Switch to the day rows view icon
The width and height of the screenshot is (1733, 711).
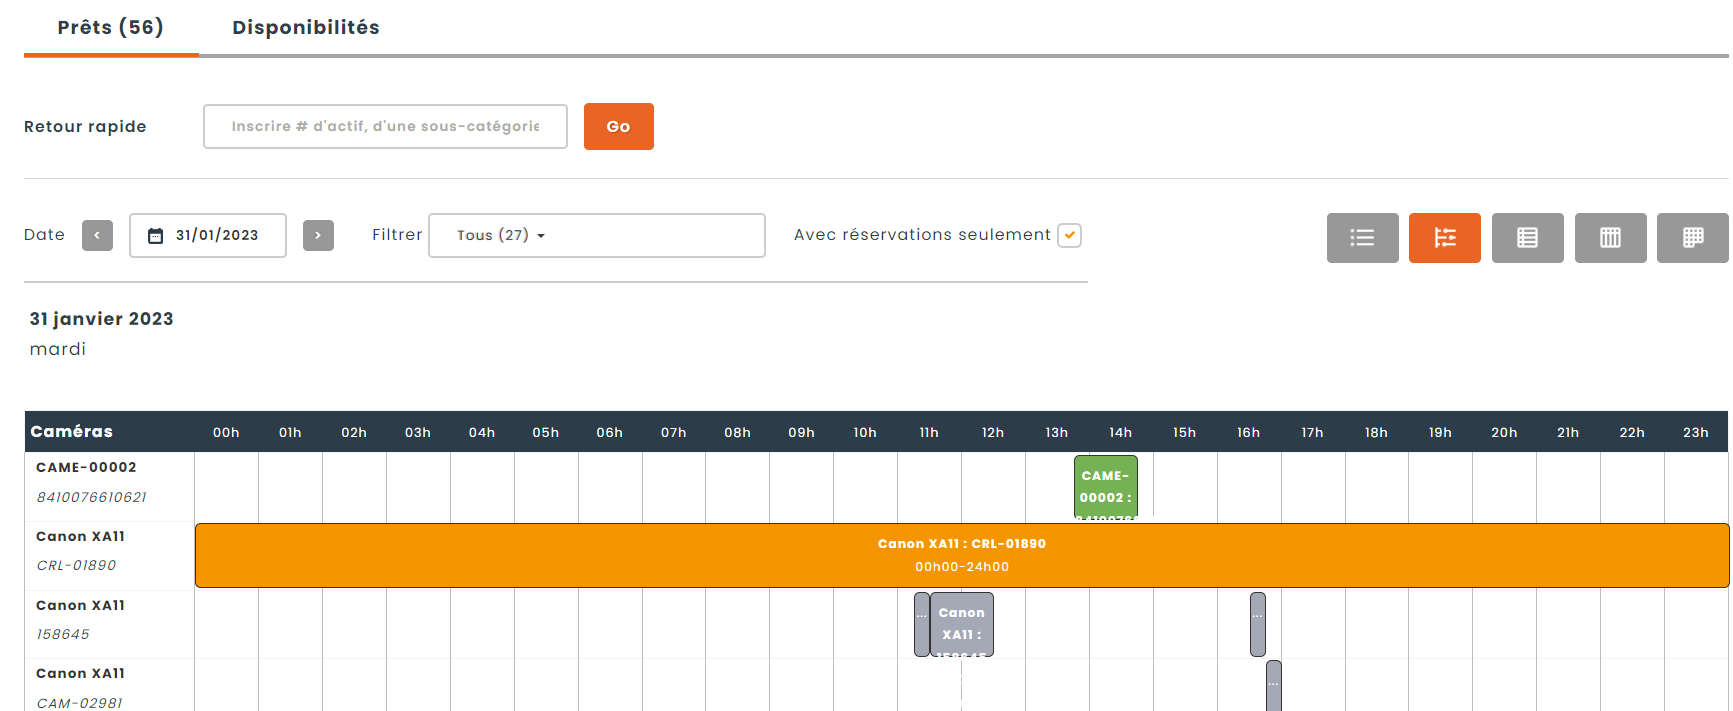1527,238
